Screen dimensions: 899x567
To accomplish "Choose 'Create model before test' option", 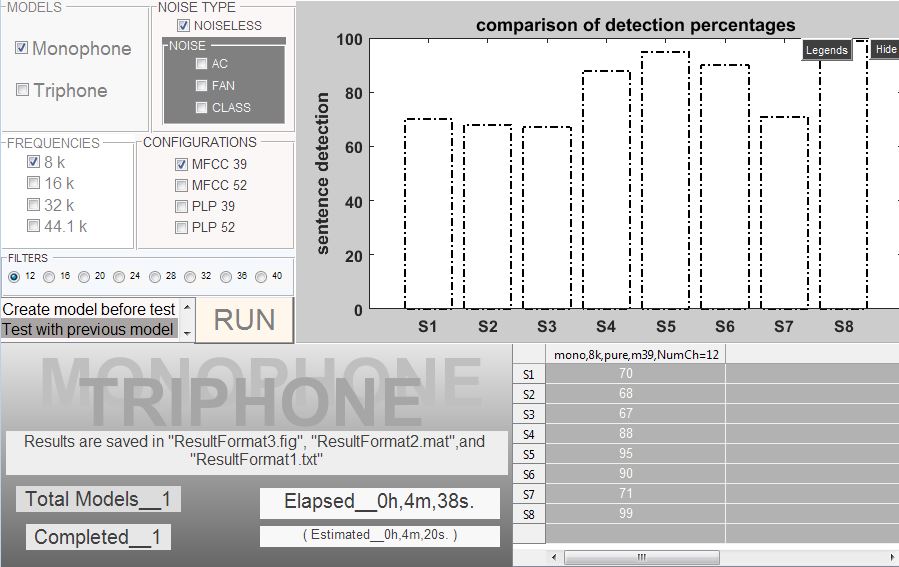I will click(x=89, y=309).
